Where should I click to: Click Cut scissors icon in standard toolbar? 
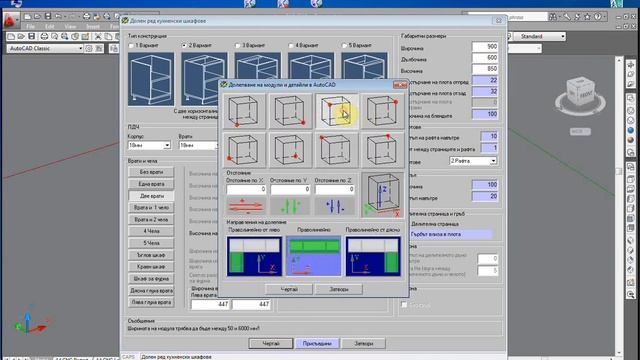[98, 36]
